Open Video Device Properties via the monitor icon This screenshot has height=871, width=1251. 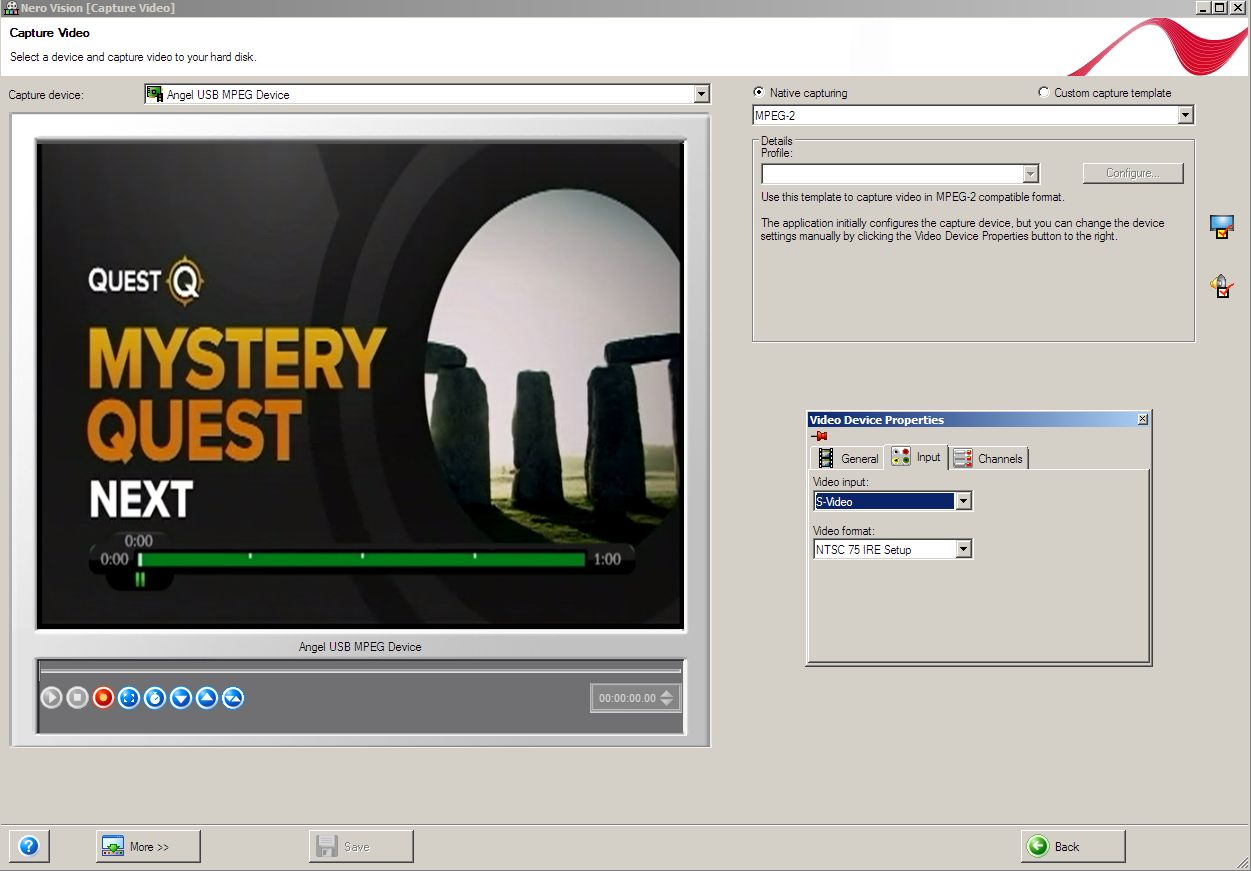(1221, 227)
